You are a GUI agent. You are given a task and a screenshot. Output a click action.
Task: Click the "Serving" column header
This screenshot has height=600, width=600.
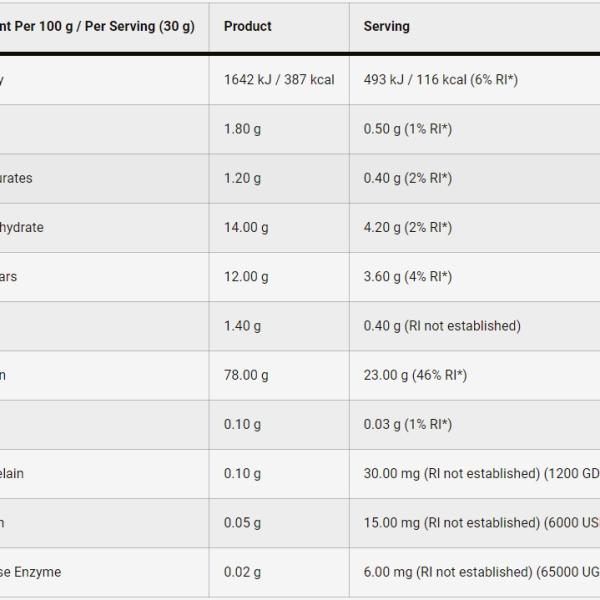(x=386, y=26)
